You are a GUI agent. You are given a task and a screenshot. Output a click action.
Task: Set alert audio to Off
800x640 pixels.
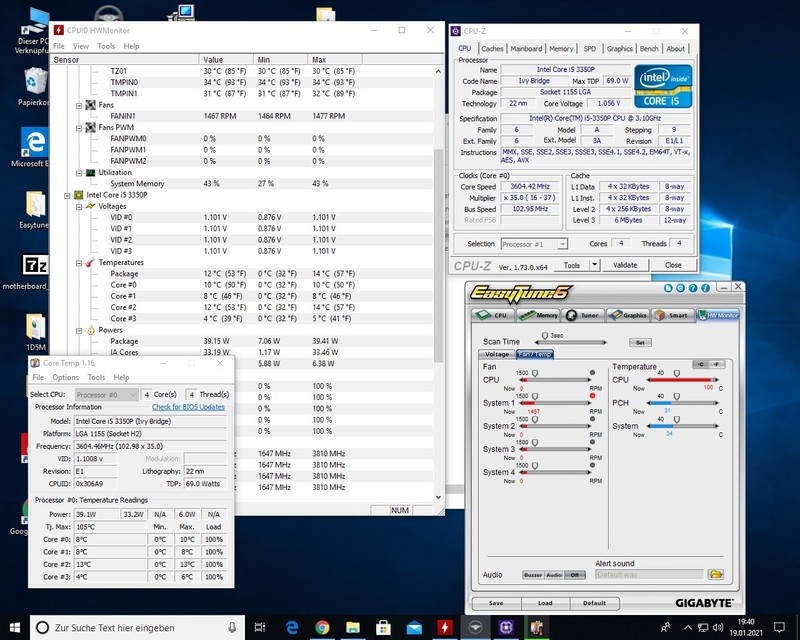click(x=575, y=575)
